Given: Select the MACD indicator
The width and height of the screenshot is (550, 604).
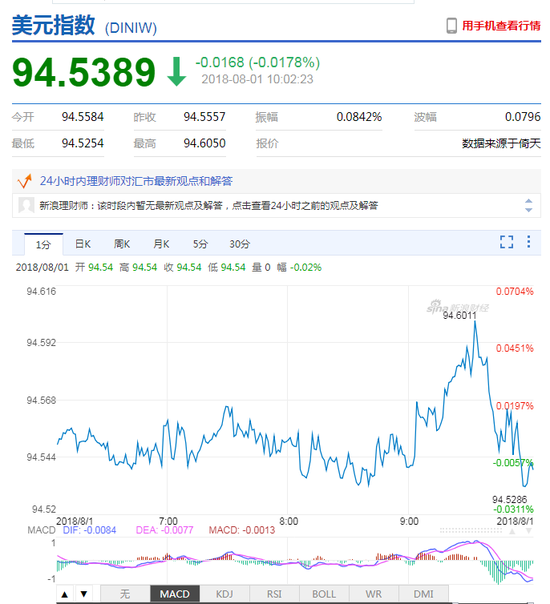Looking at the screenshot, I should coord(174,594).
